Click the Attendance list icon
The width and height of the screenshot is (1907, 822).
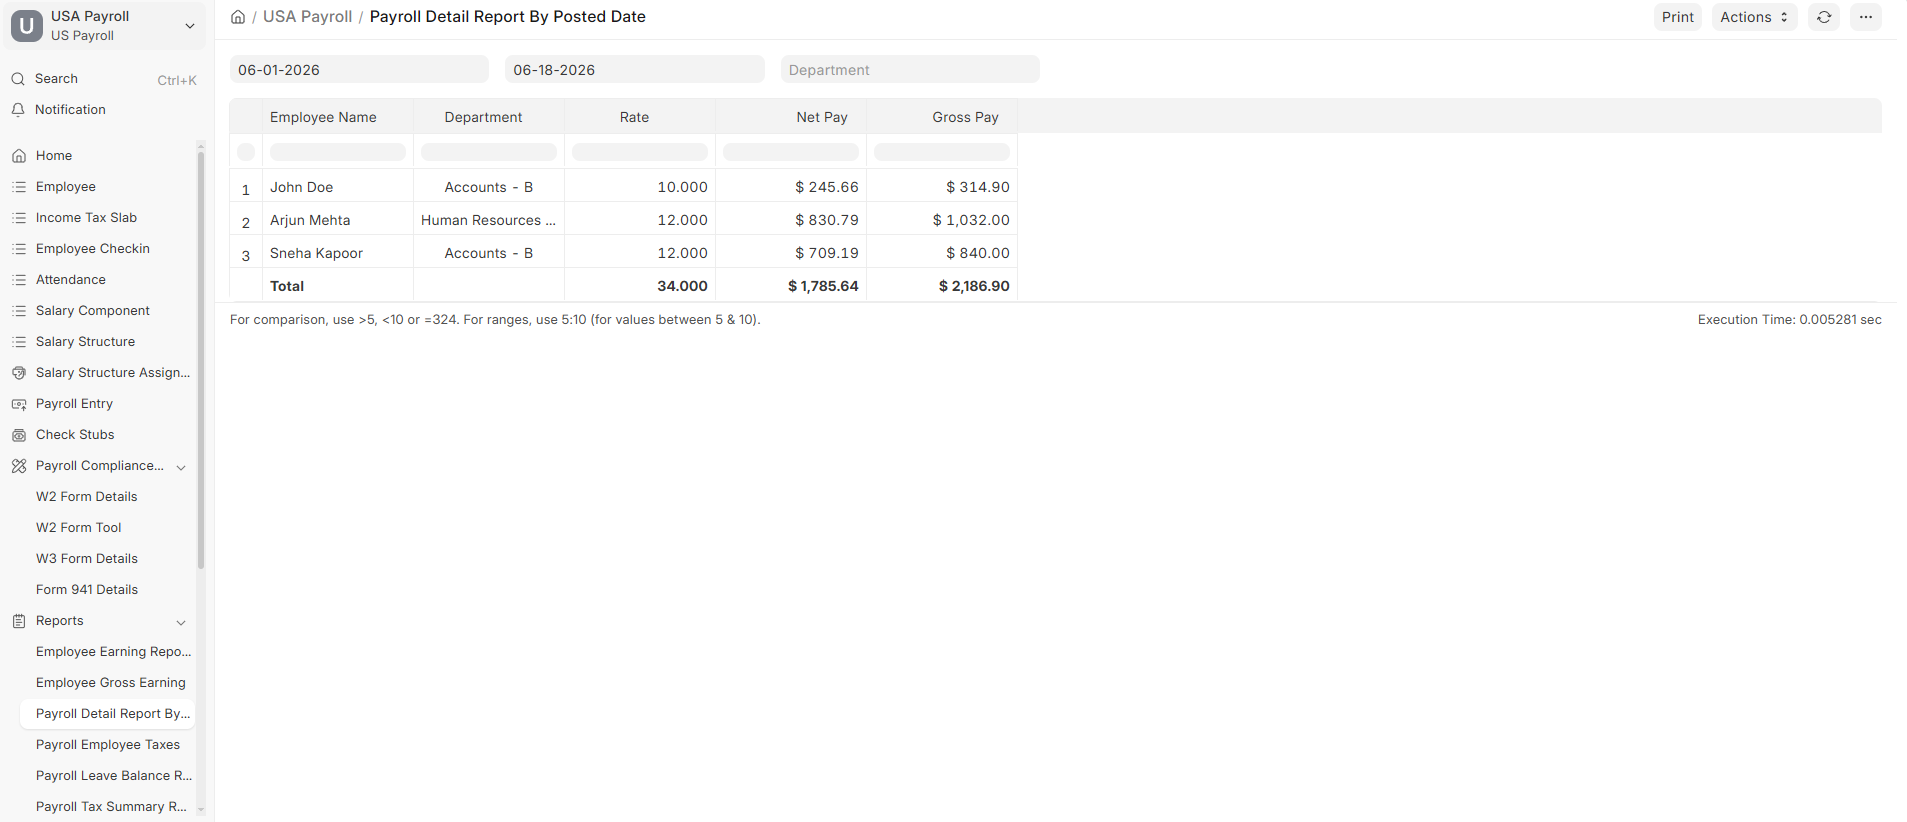(19, 280)
